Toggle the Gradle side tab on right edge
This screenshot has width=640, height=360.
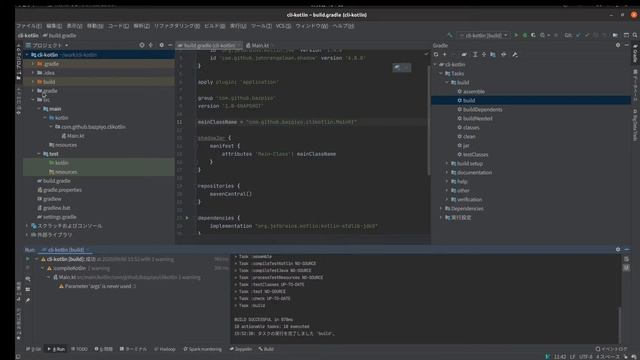635,54
